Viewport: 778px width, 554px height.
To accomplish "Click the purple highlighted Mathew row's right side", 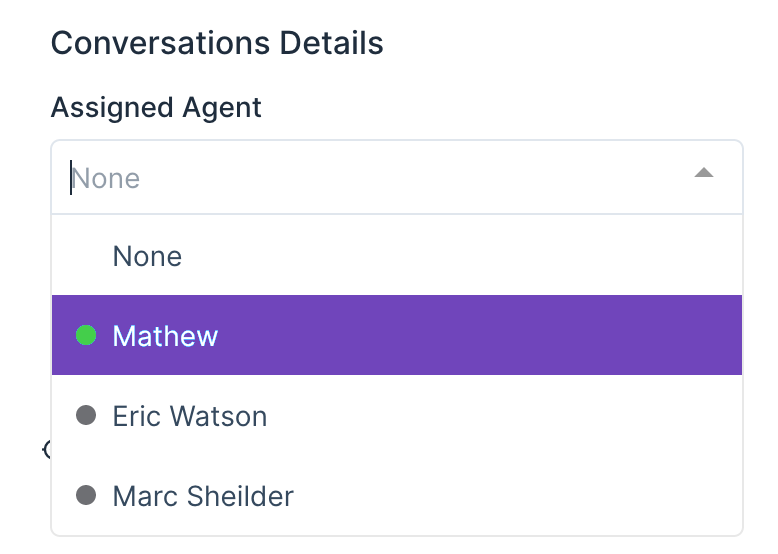I will (600, 336).
